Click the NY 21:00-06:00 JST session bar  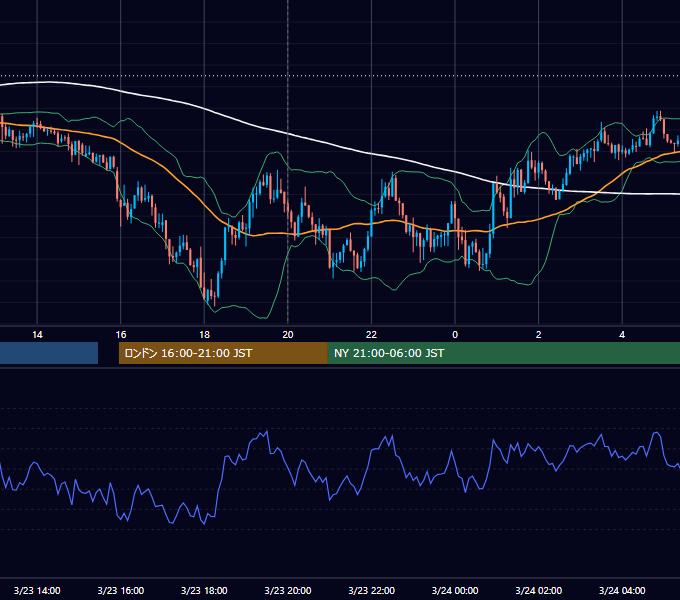pos(504,353)
